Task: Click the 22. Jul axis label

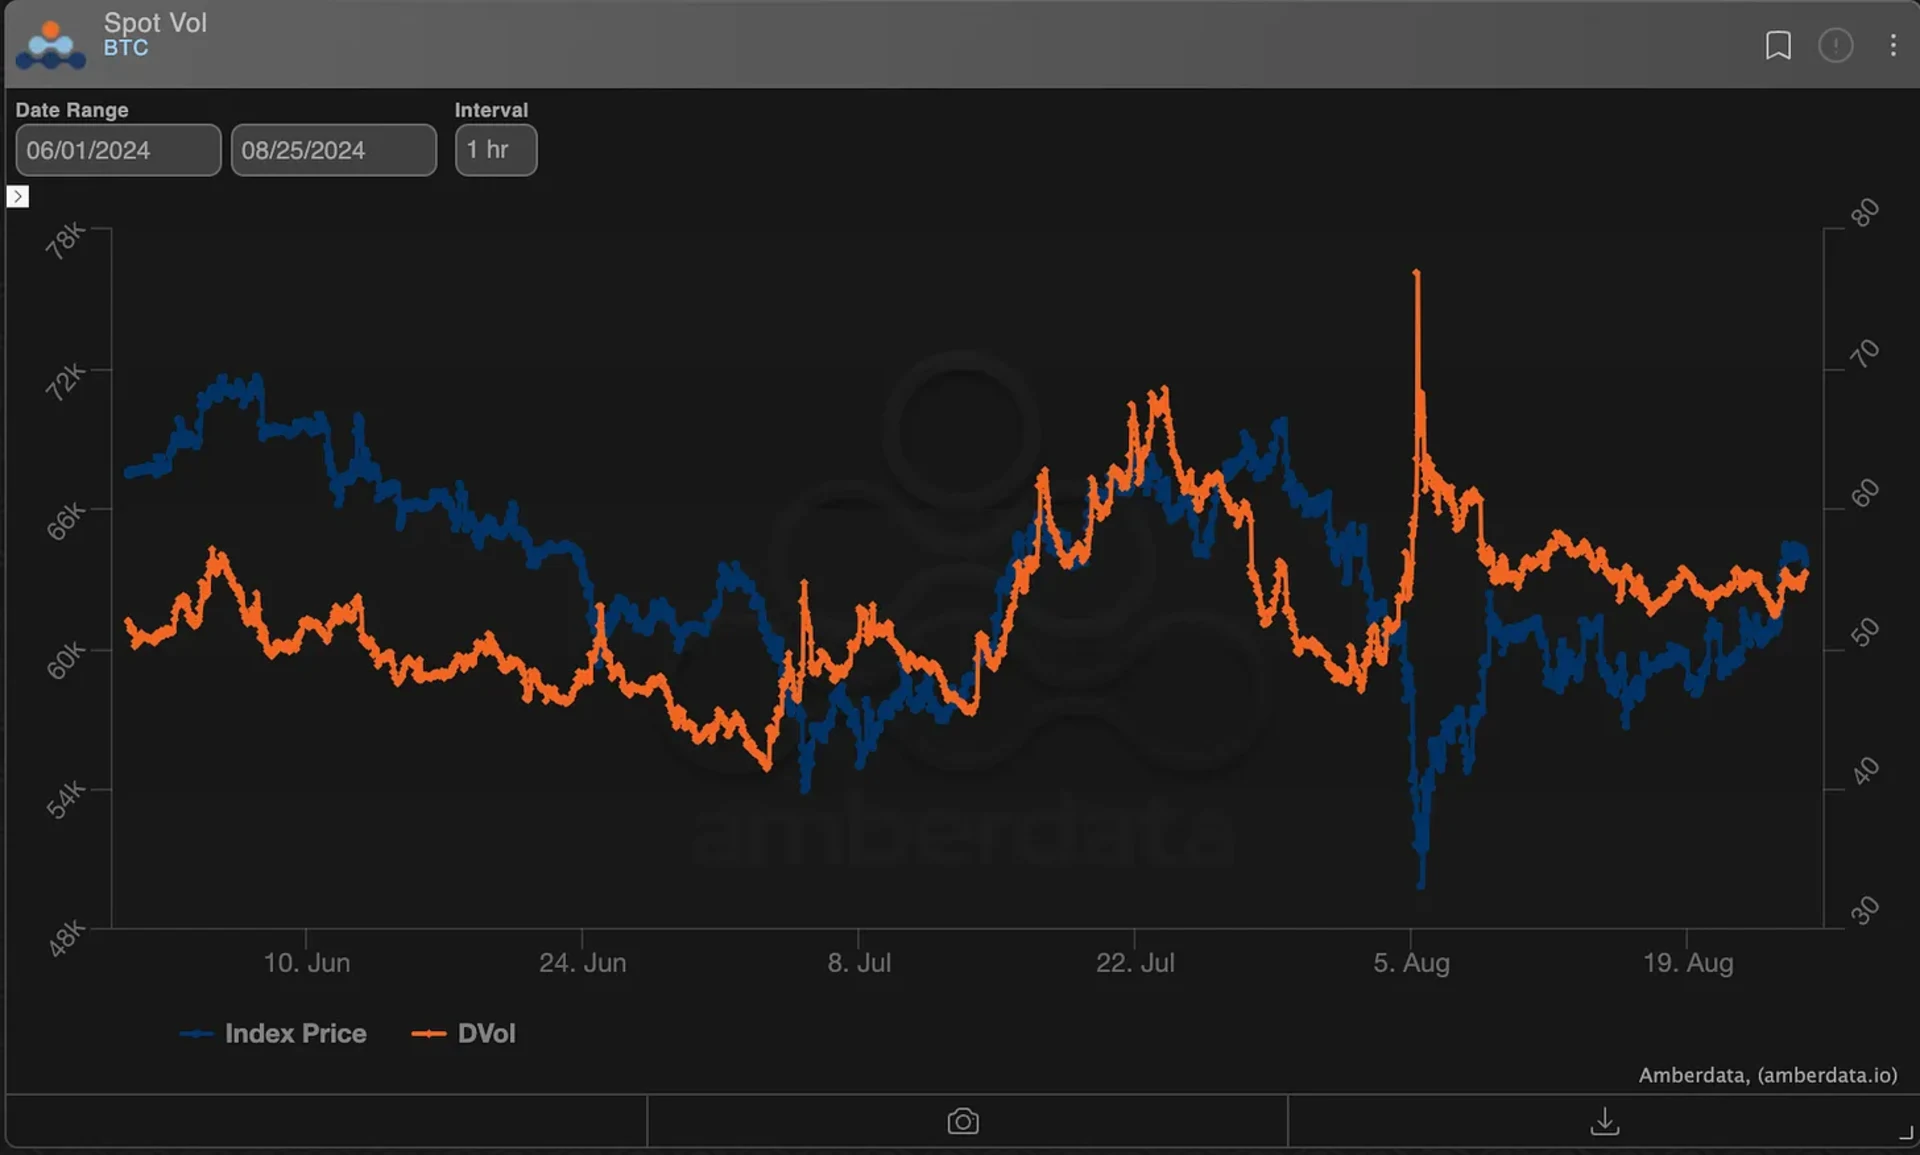Action: point(1135,963)
